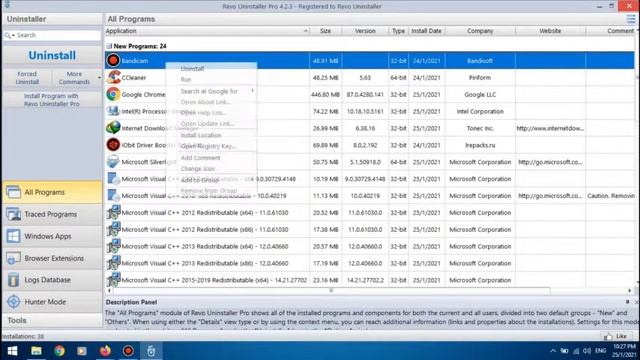Click the IObit Driver Booster icon
Screen dimensions: 640x360
(113, 145)
